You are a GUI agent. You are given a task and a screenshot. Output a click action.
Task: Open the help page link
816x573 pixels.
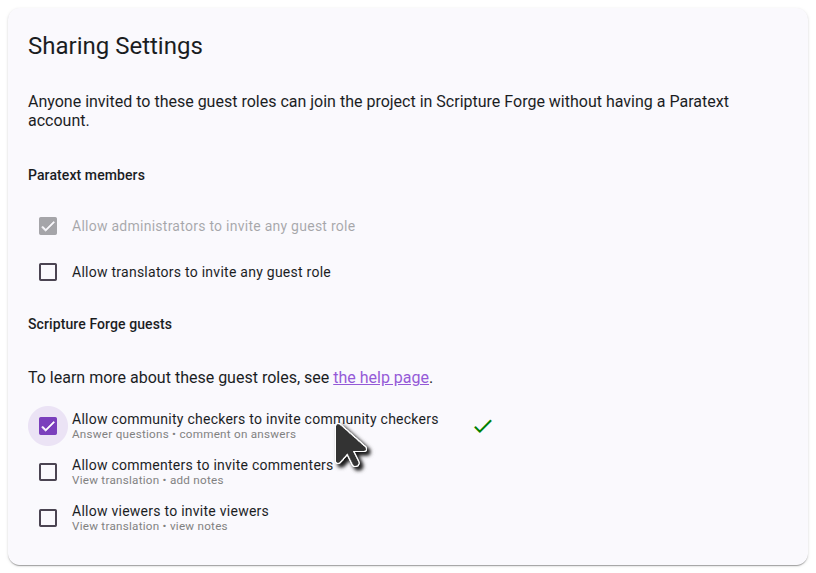coord(381,378)
